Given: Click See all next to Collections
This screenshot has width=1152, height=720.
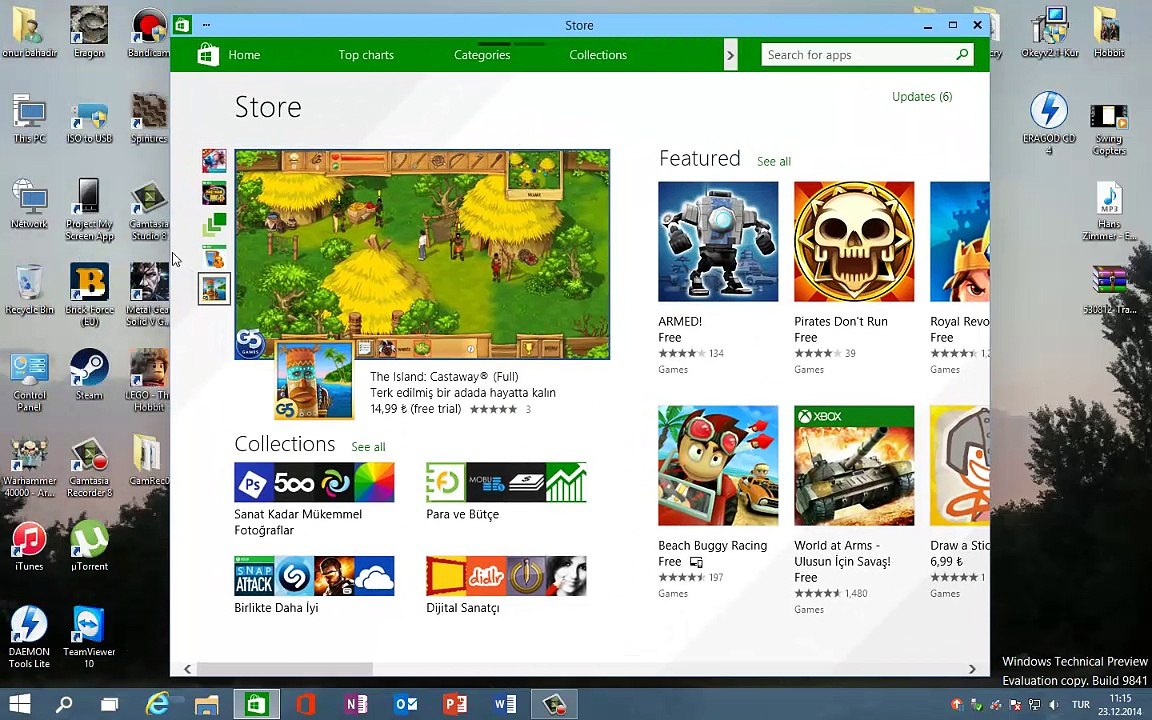Looking at the screenshot, I should click(x=368, y=447).
